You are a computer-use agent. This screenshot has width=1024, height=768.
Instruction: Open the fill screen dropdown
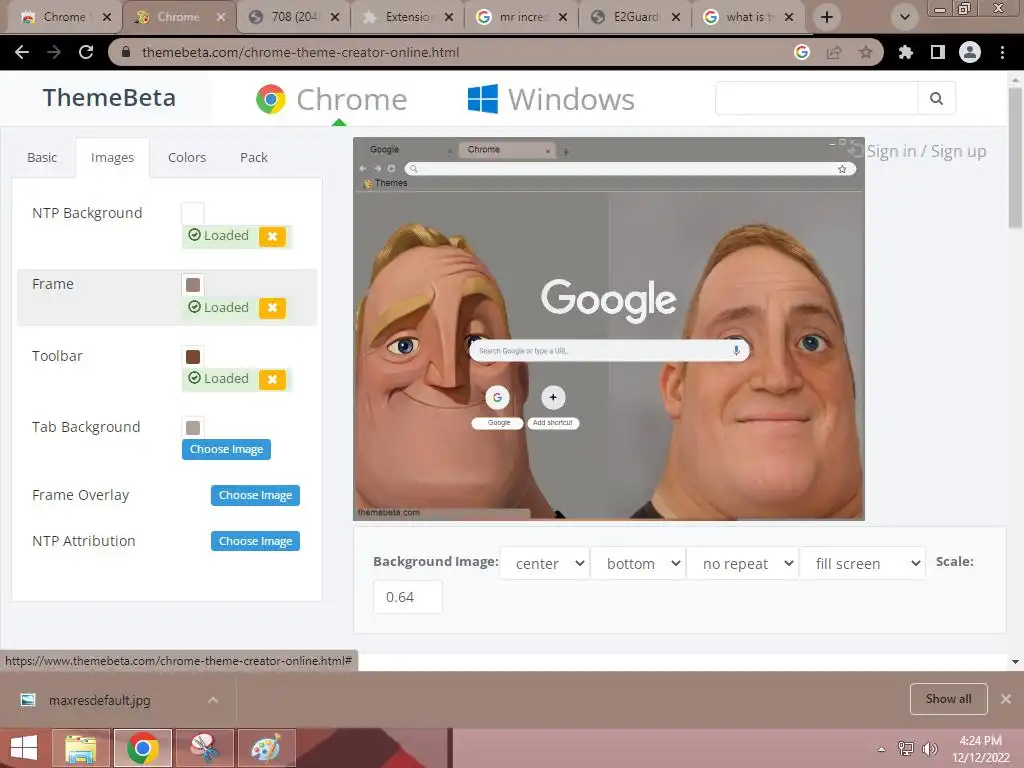tap(863, 564)
